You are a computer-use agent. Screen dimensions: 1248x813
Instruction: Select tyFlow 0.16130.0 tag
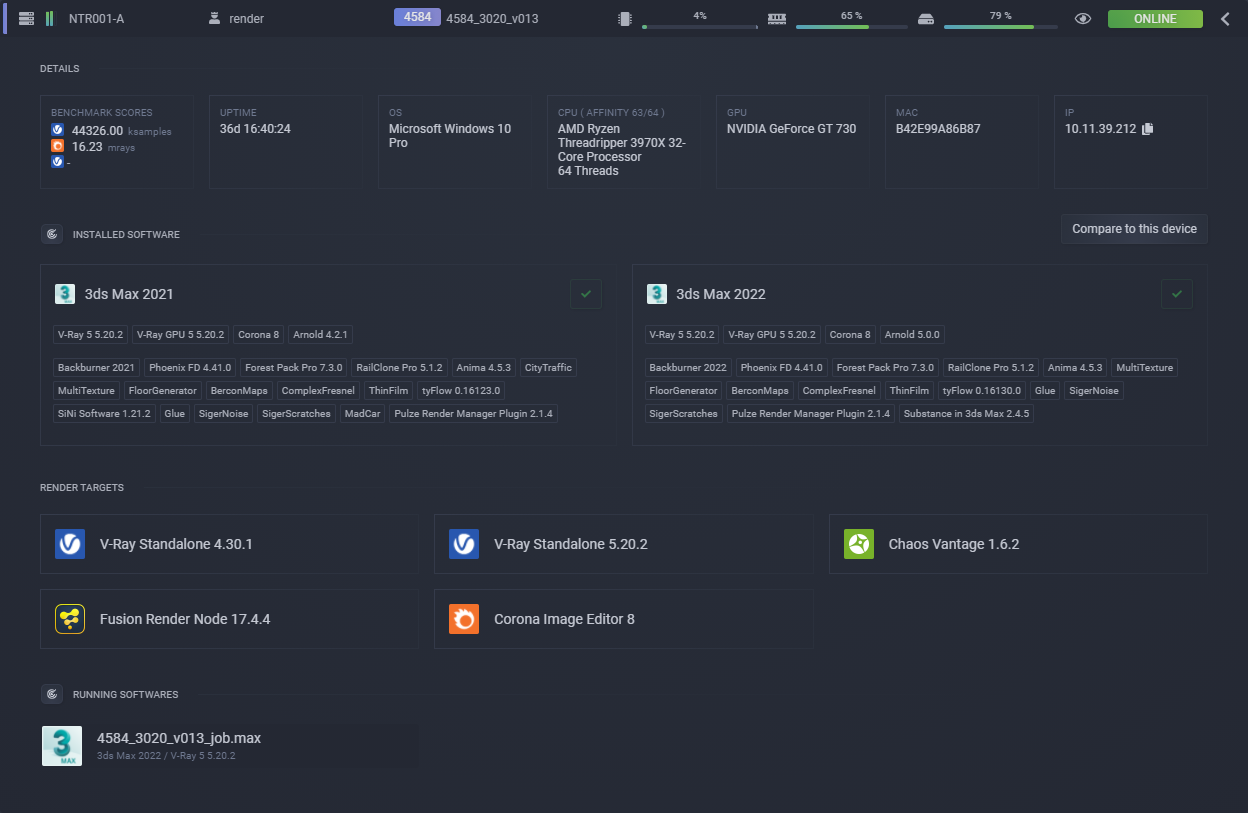[x=981, y=391]
